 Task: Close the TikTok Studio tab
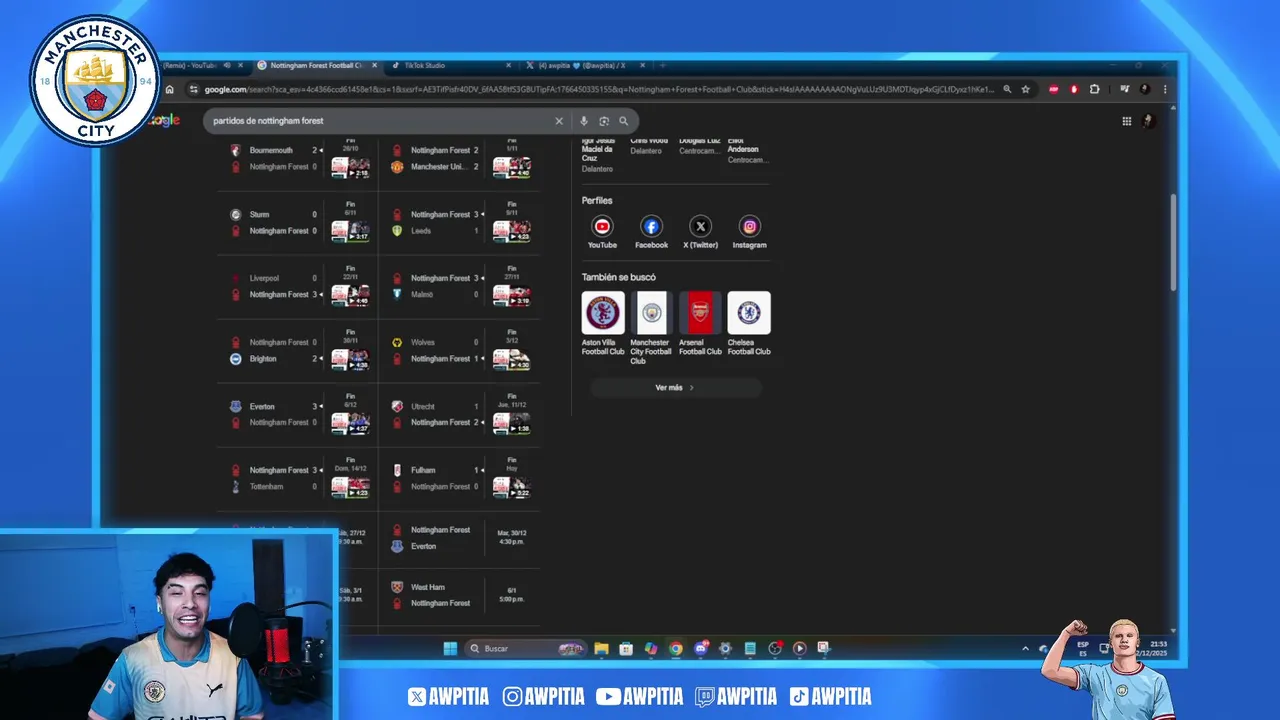tap(508, 65)
